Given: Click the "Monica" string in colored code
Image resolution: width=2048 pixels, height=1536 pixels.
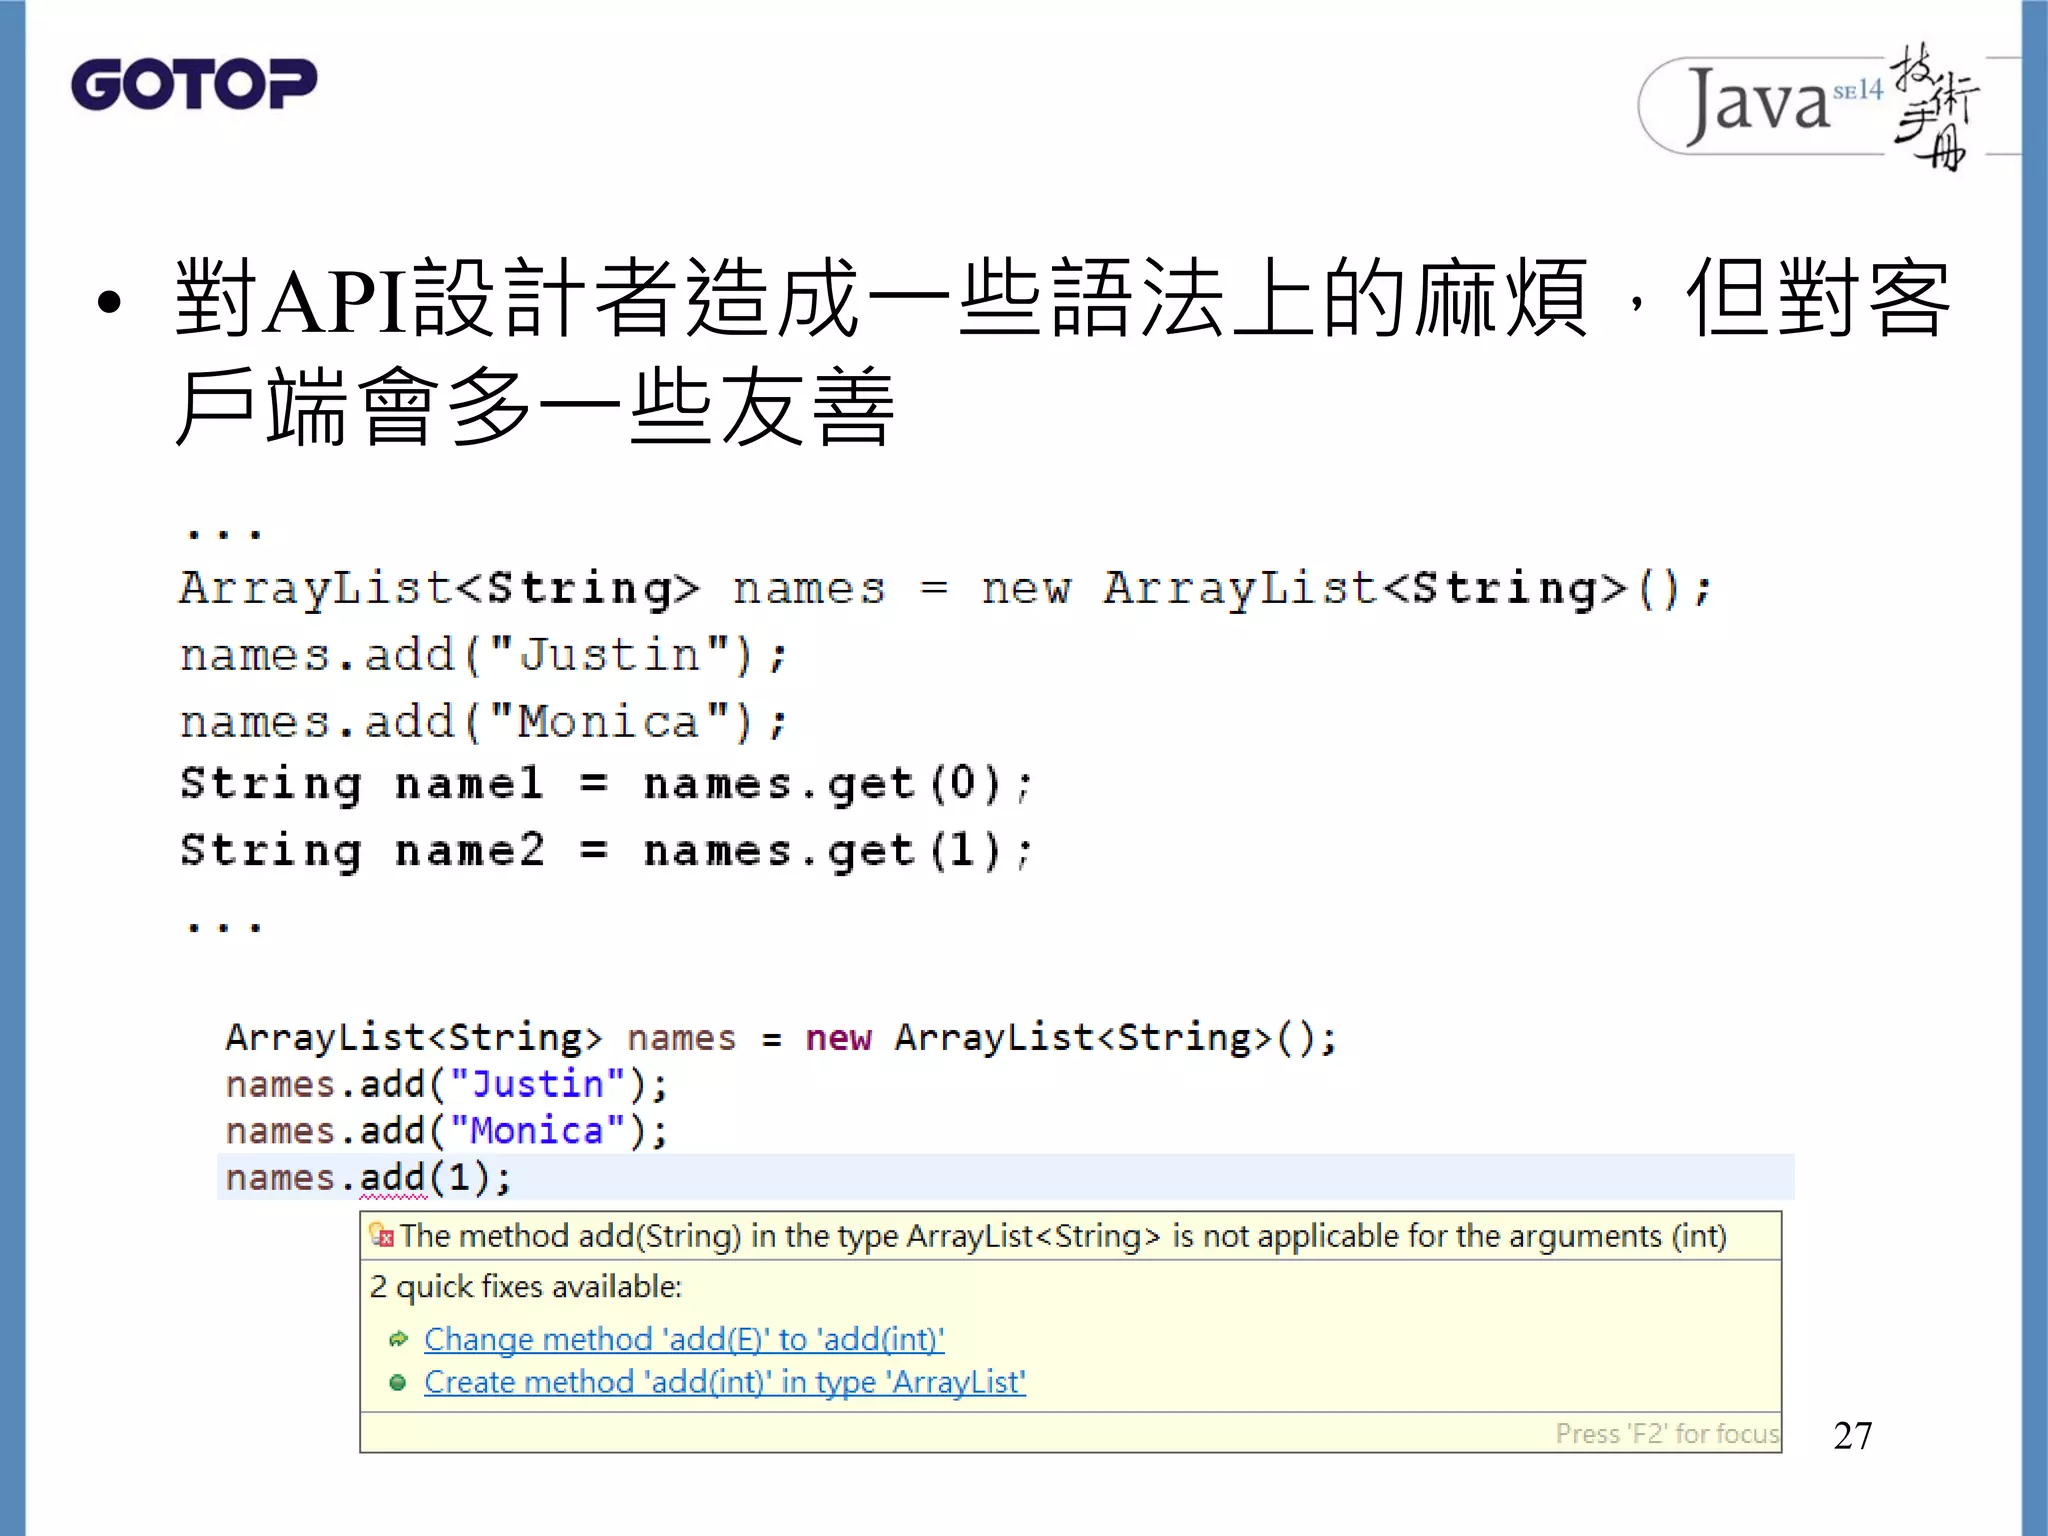Looking at the screenshot, I should click(x=538, y=1131).
